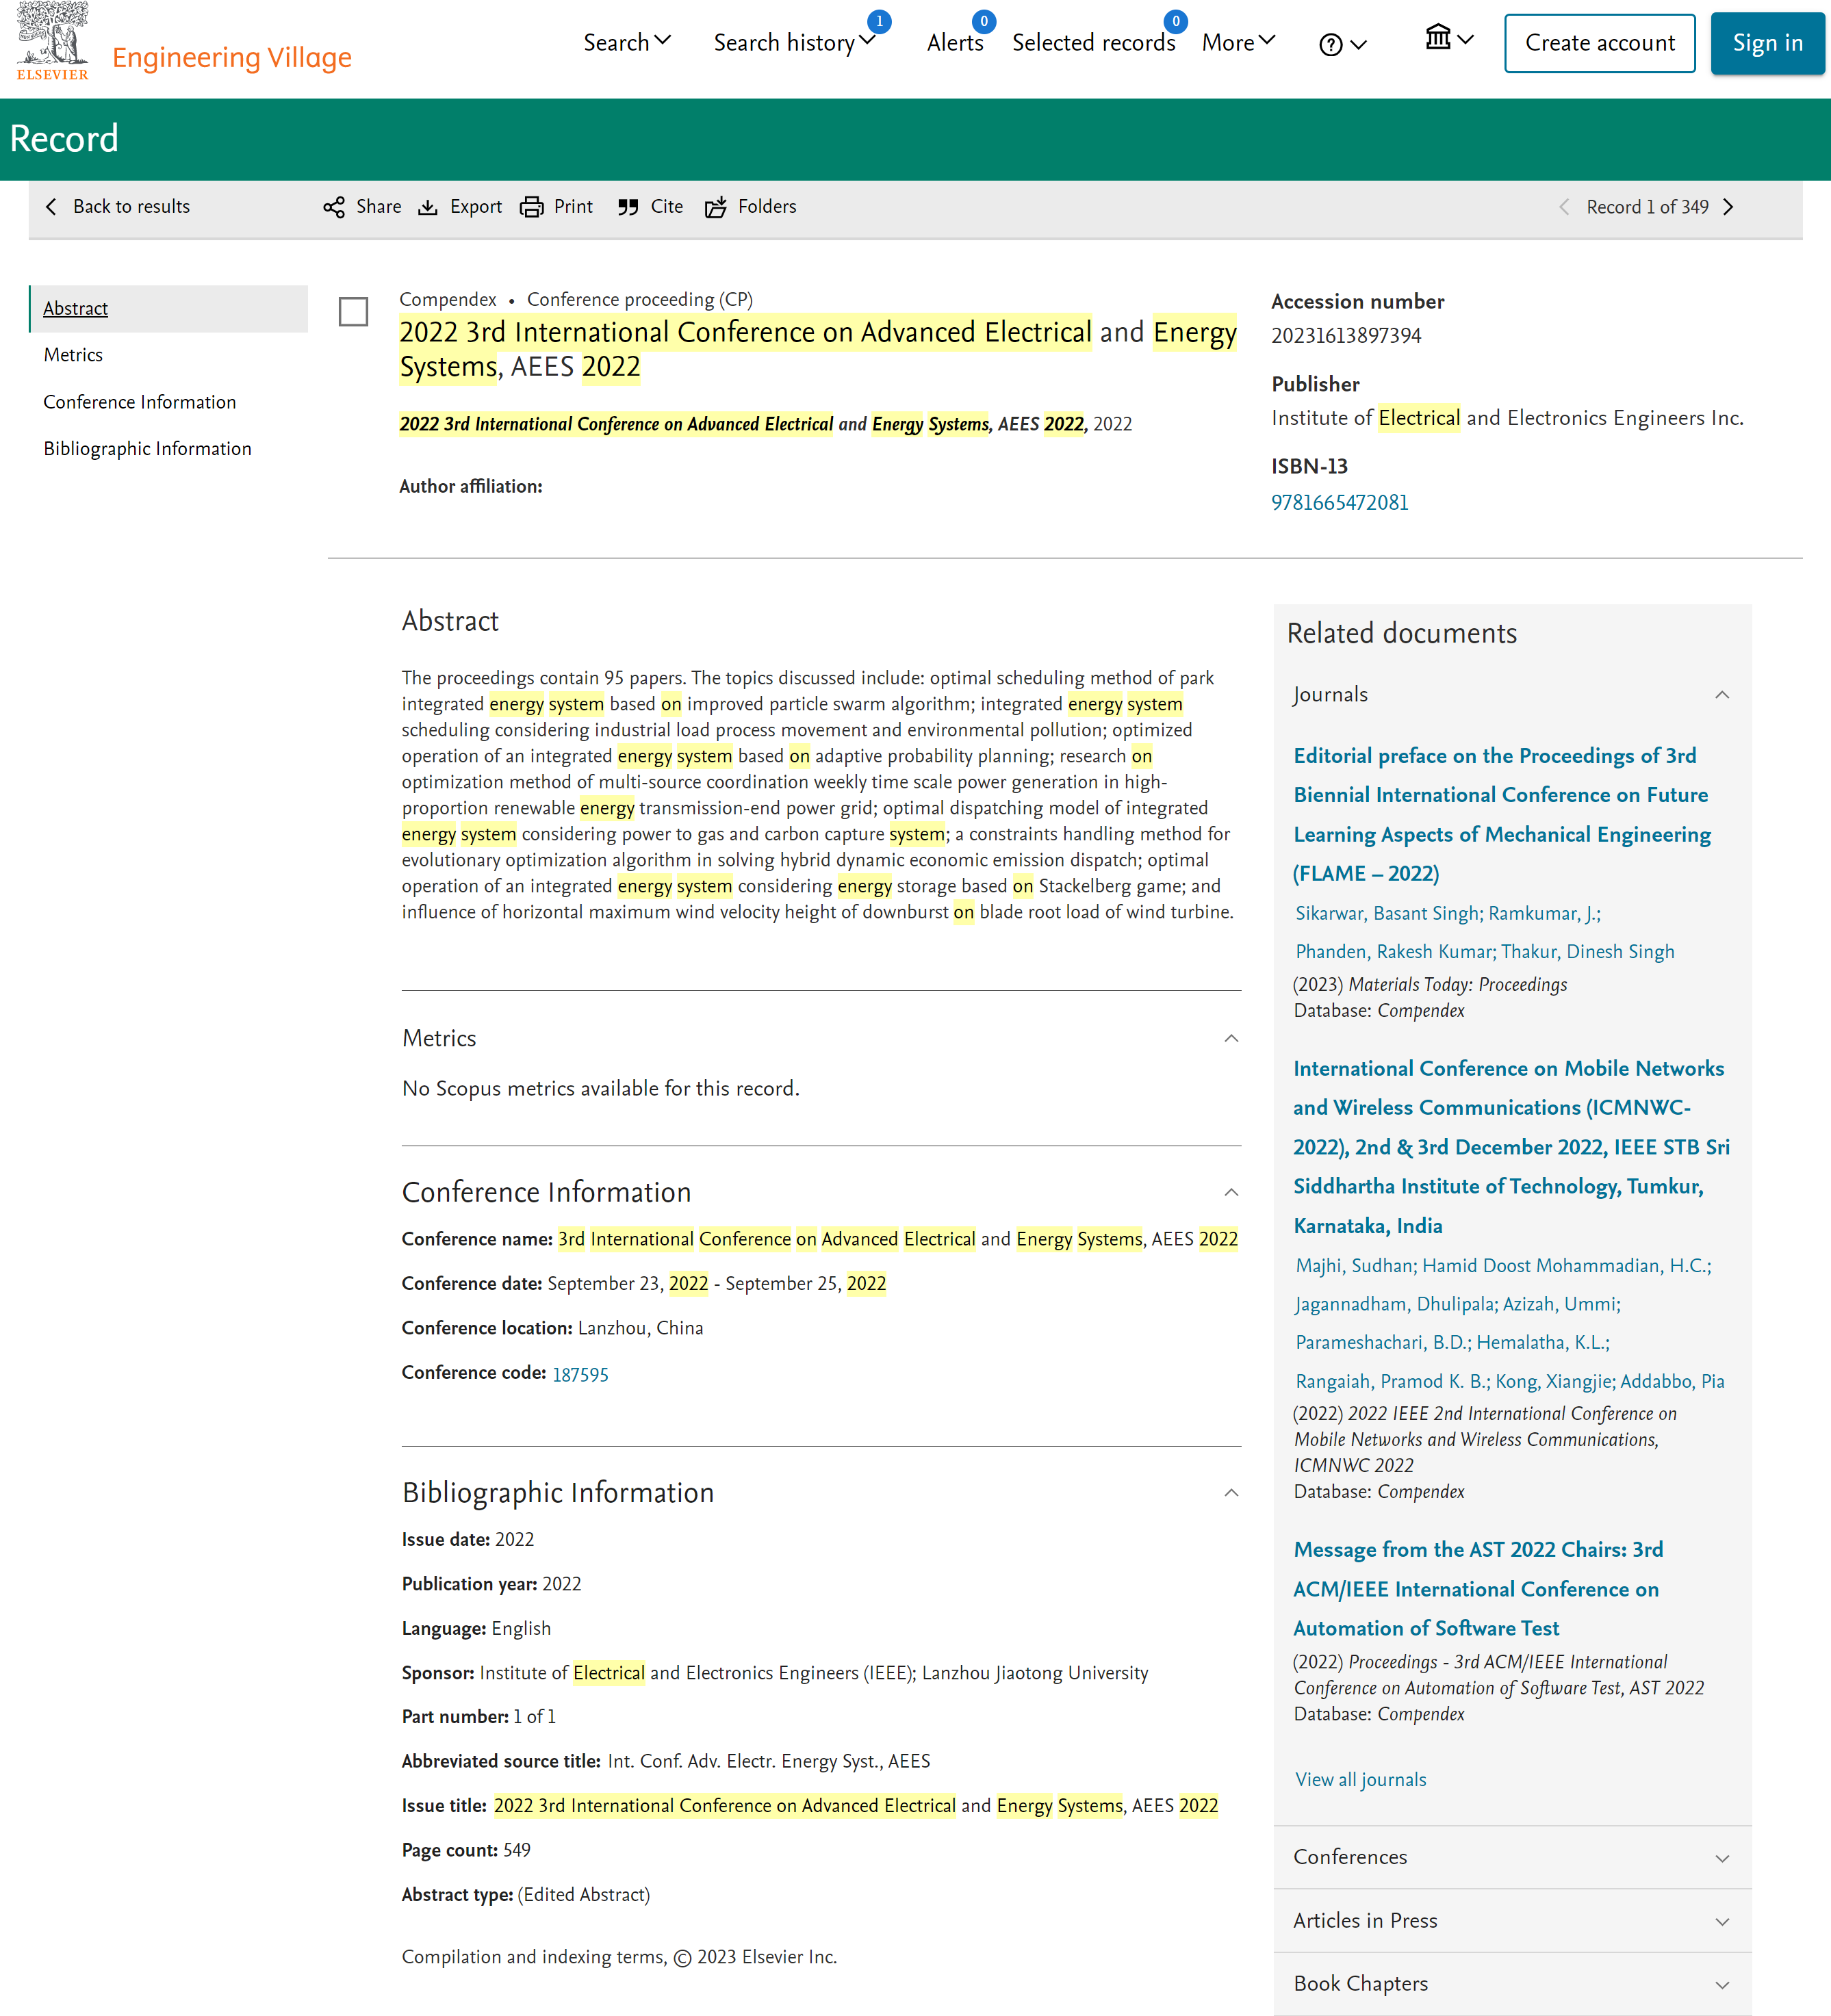Click the help question mark icon
This screenshot has width=1831, height=2016.
point(1331,45)
